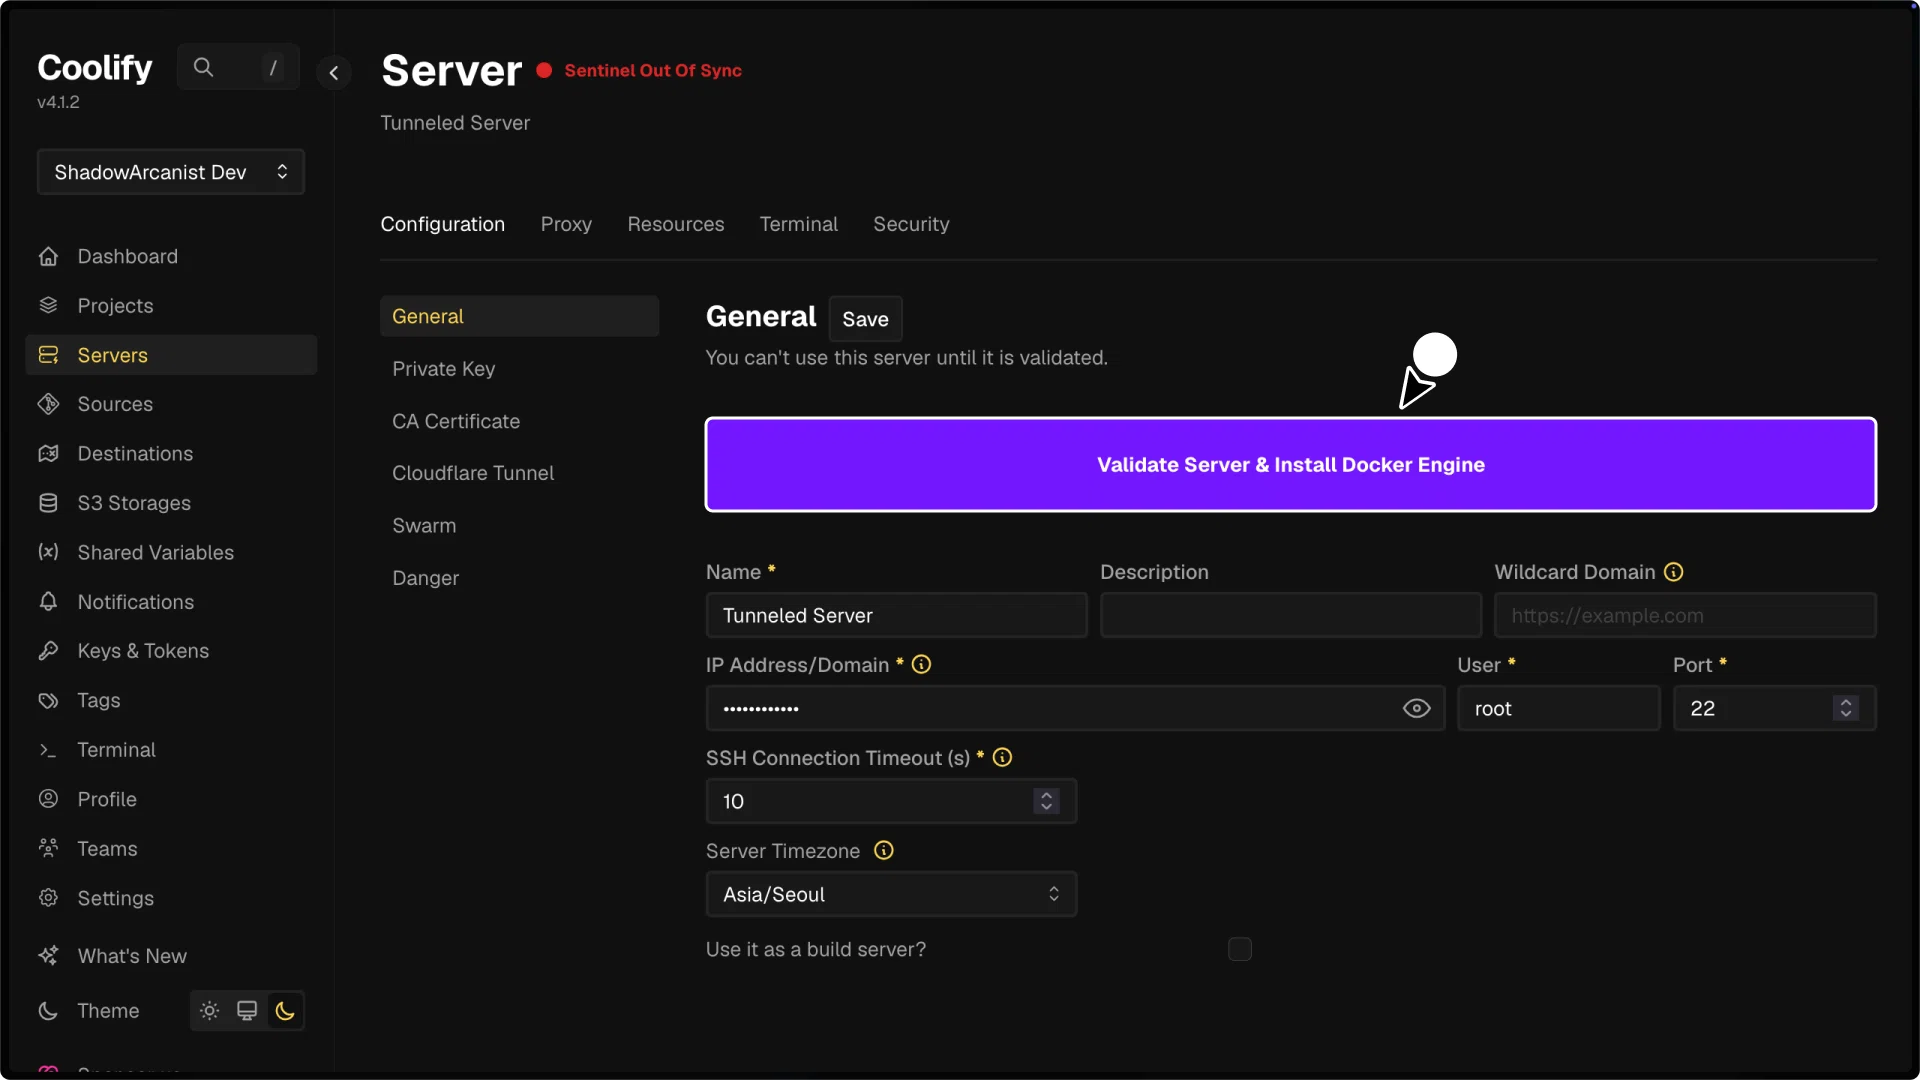Click the Settings gear icon
Image resolution: width=1920 pixels, height=1080 pixels.
[x=48, y=898]
